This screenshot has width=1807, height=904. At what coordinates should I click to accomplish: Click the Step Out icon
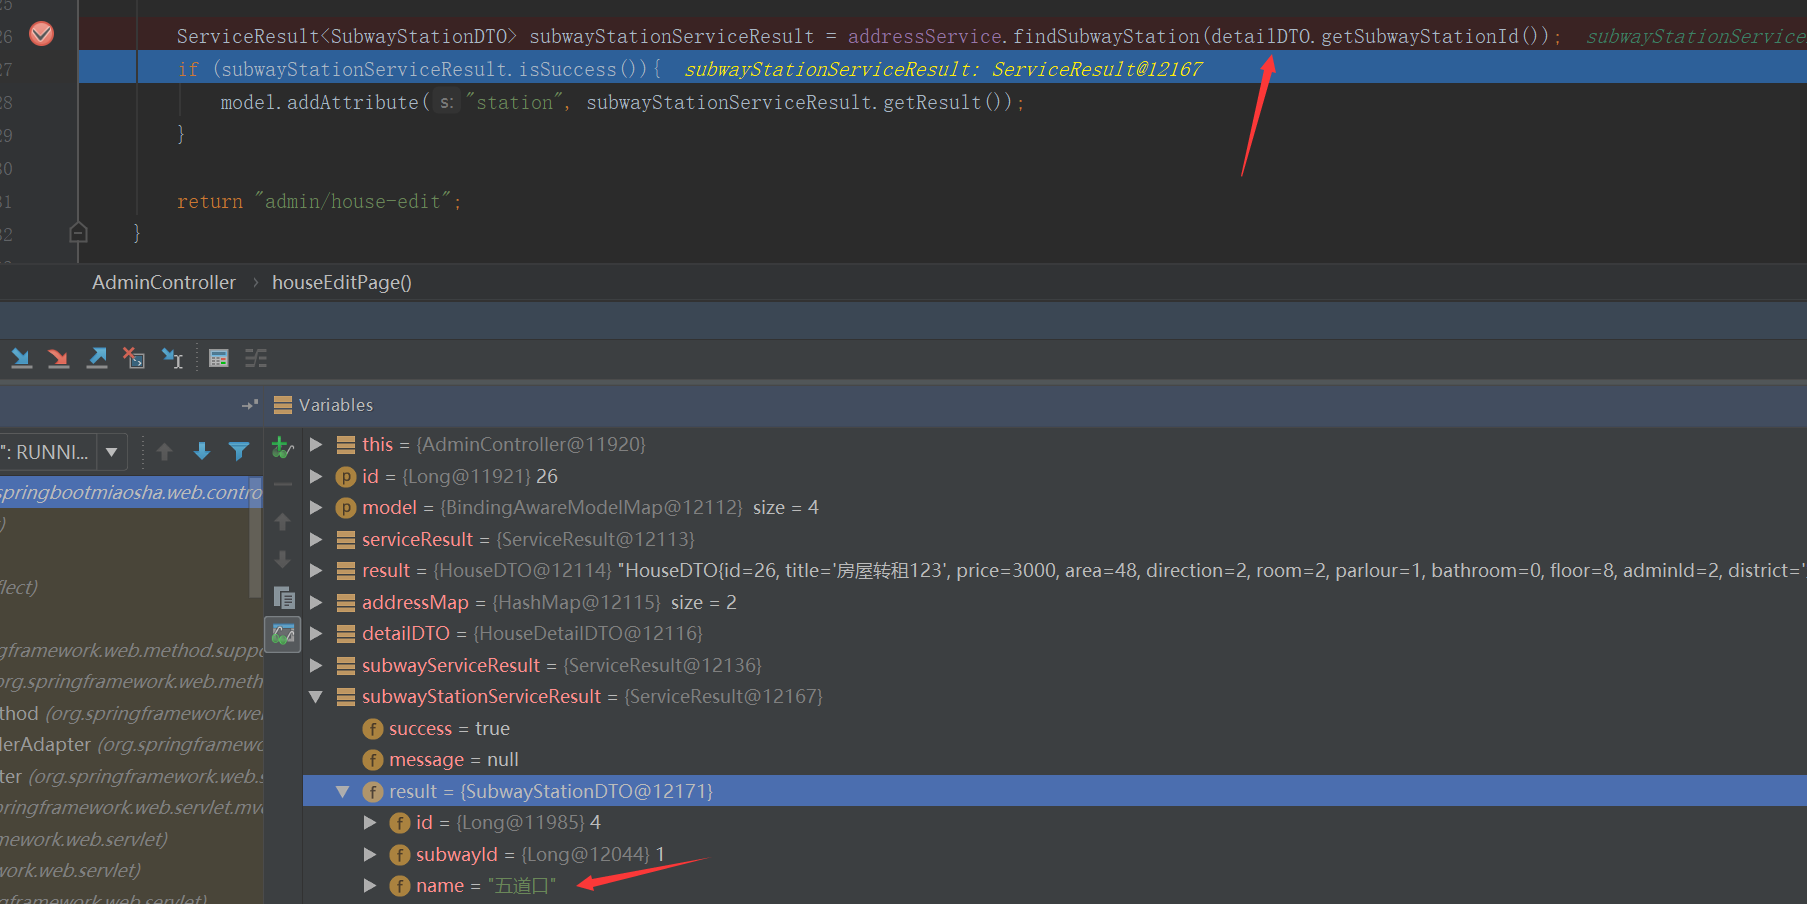click(x=96, y=357)
